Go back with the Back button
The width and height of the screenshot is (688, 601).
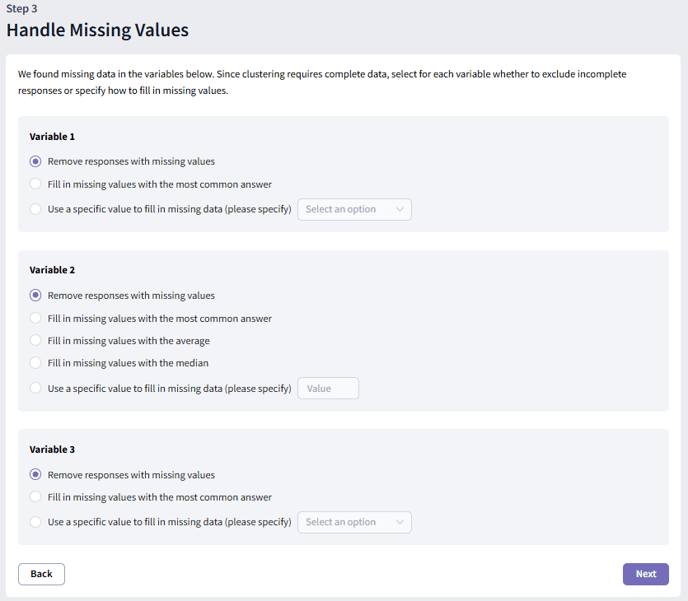point(41,574)
